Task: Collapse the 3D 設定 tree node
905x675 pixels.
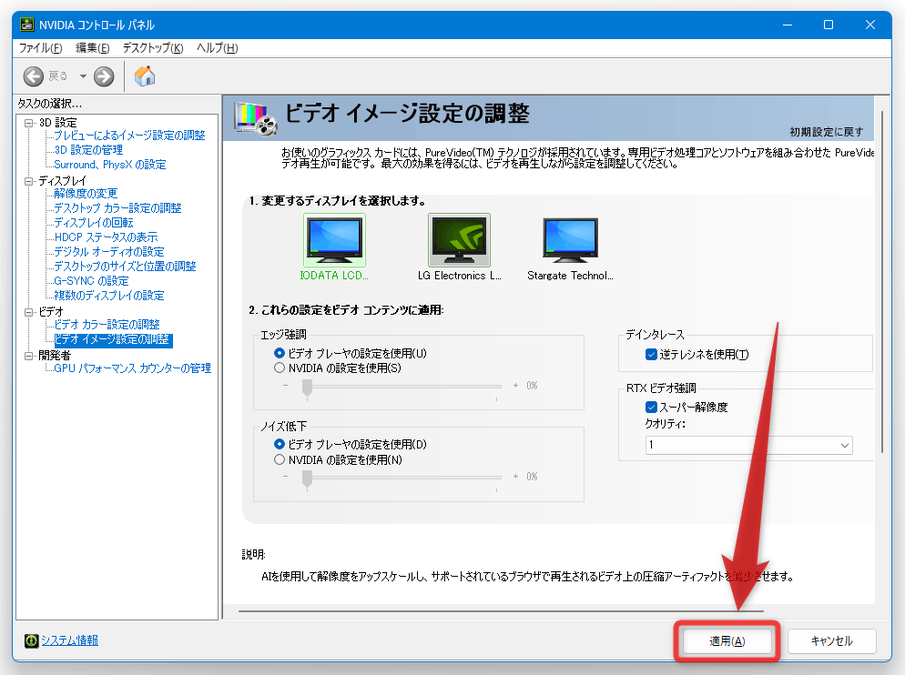Action: pos(29,123)
